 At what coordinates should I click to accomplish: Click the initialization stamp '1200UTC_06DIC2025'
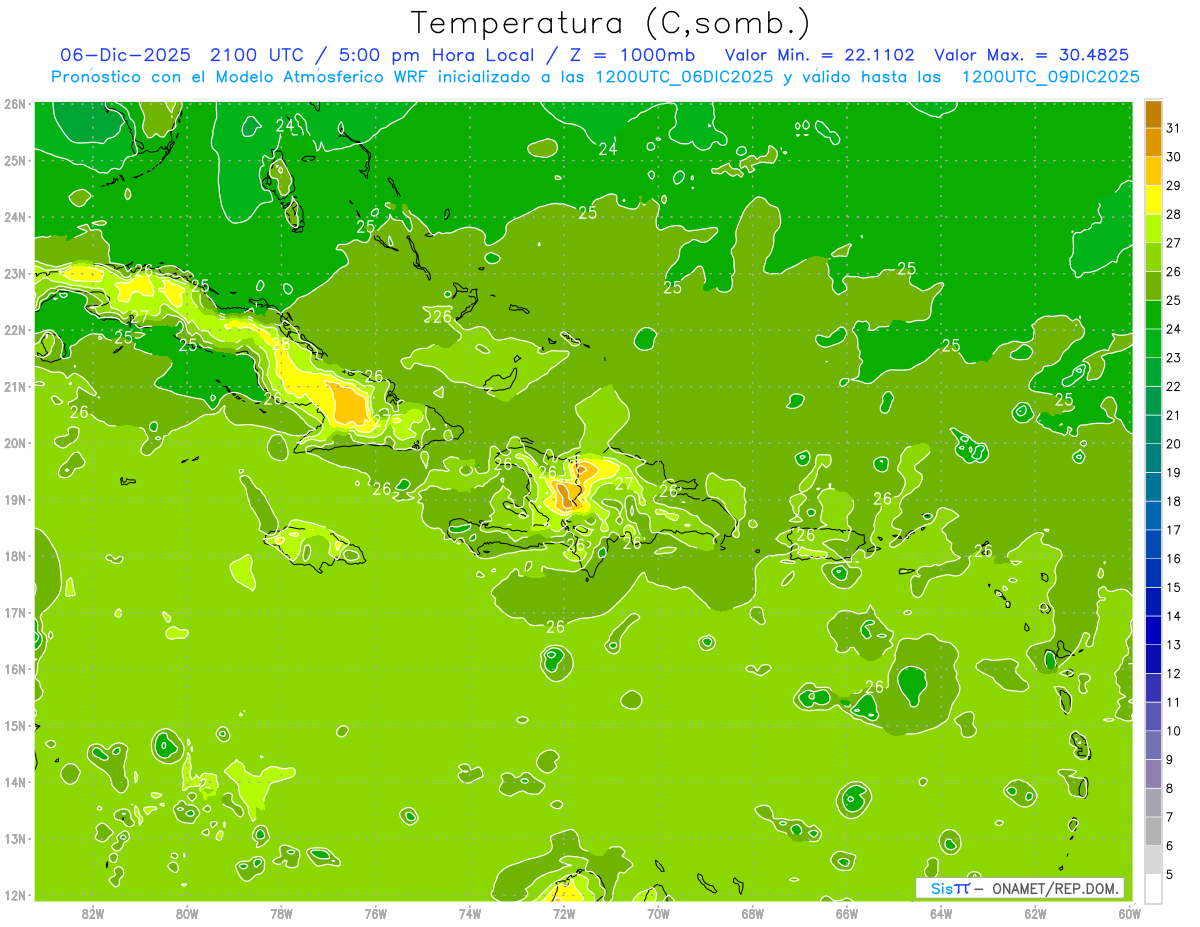point(684,77)
